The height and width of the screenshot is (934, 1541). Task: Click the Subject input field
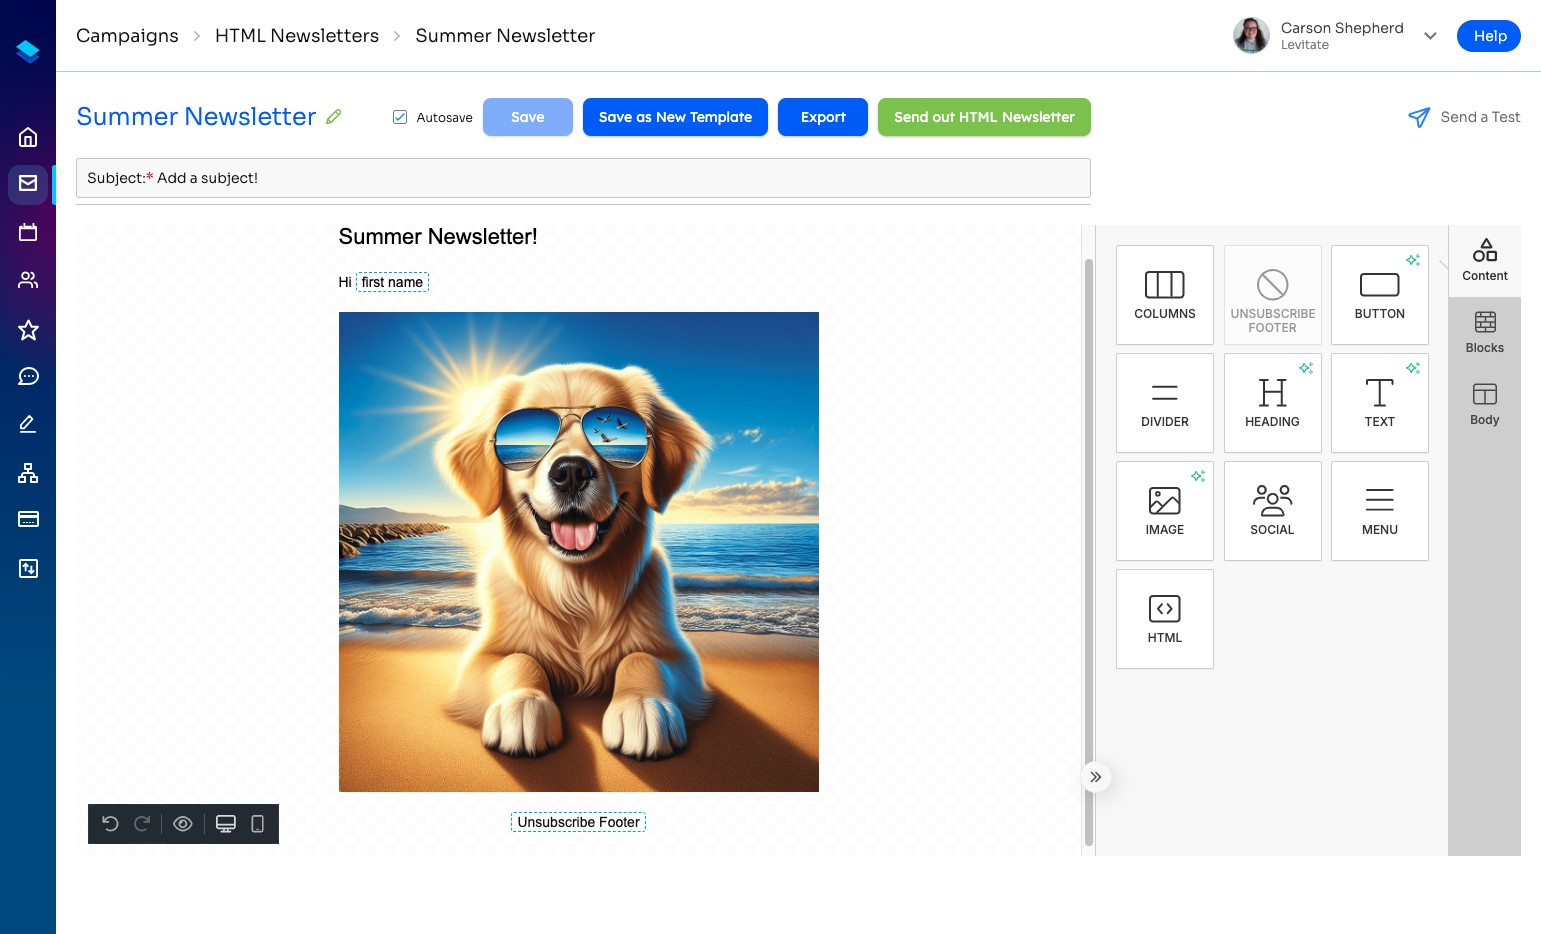pyautogui.click(x=583, y=178)
